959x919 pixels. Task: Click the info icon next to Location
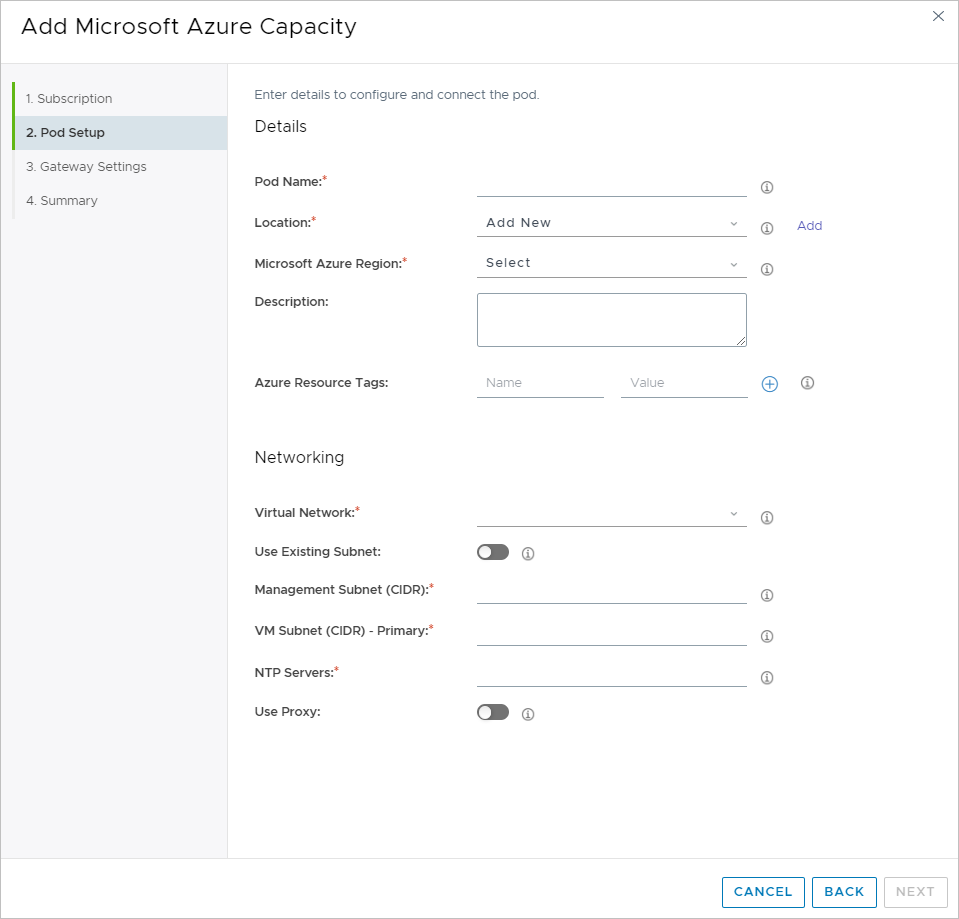[x=767, y=228]
